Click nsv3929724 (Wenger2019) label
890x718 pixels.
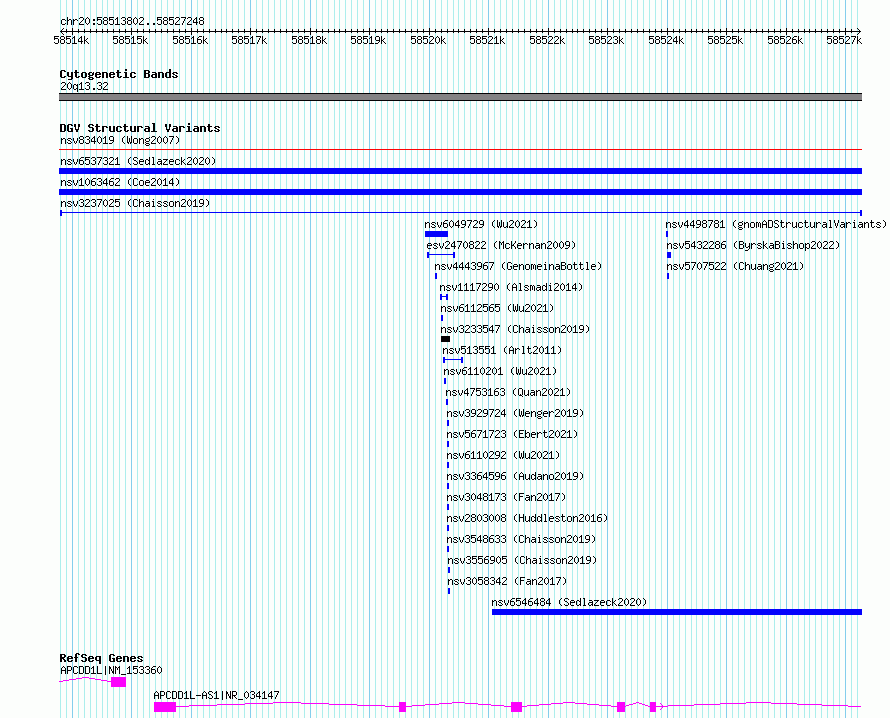coord(515,413)
